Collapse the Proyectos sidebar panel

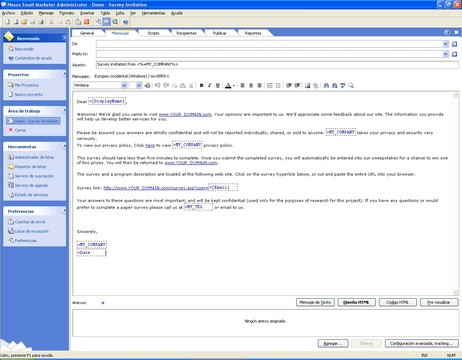[64, 74]
